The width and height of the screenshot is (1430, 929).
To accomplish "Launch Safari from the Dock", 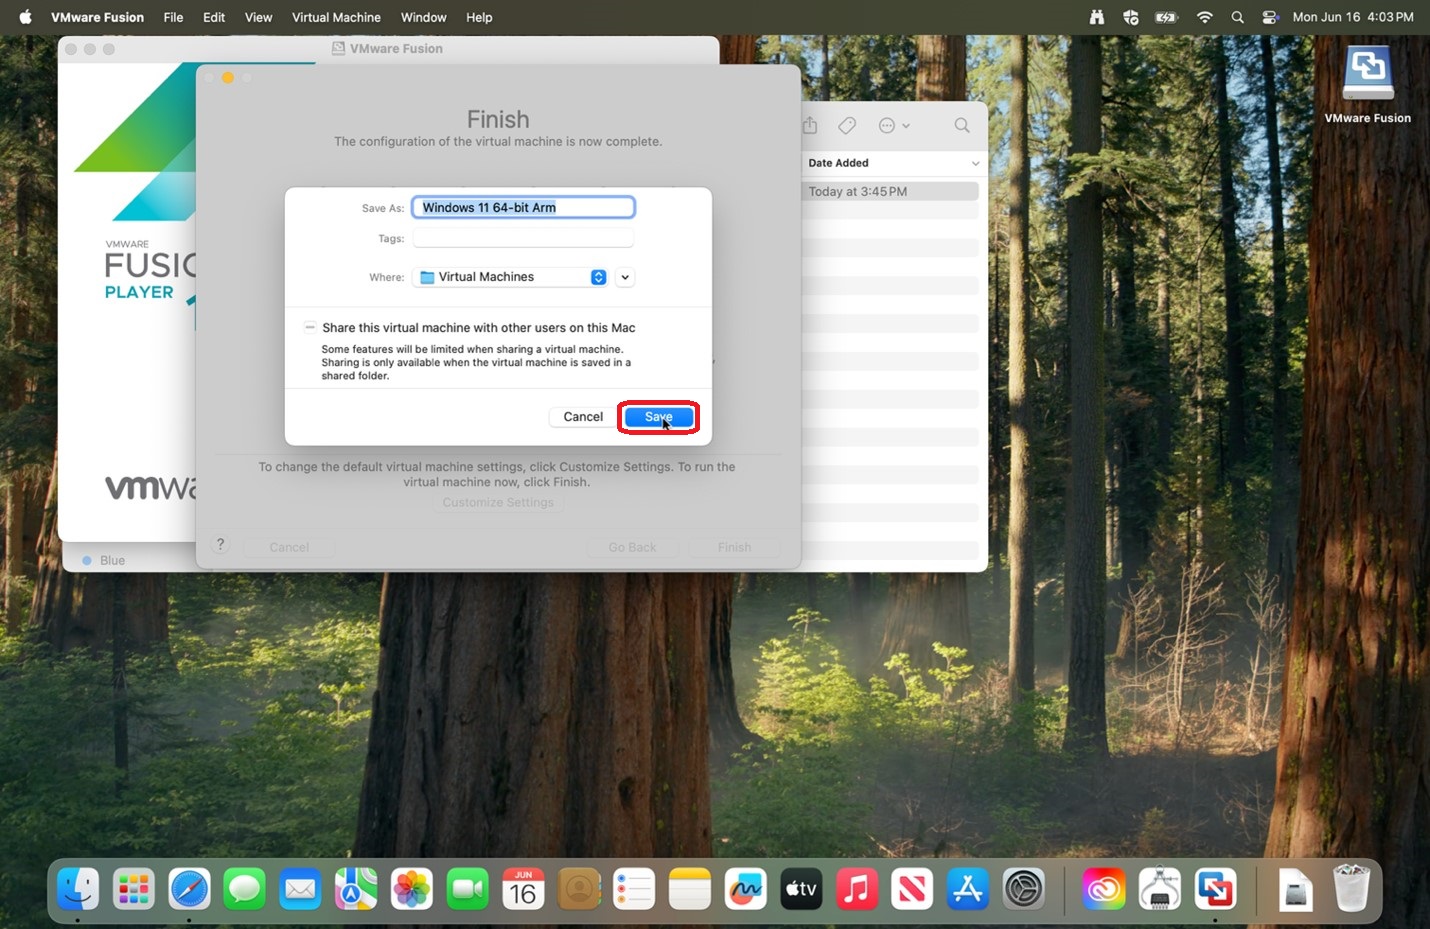I will 189,888.
